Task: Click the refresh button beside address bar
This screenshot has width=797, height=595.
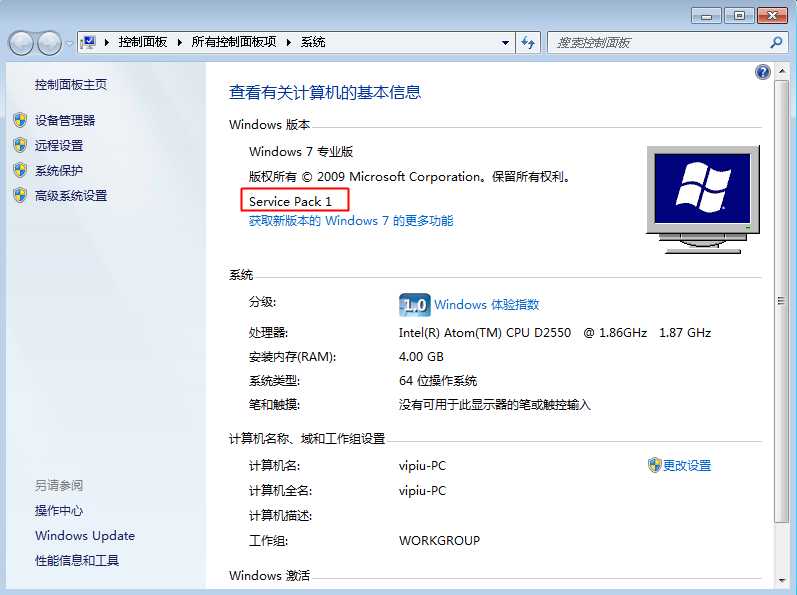Action: 528,43
